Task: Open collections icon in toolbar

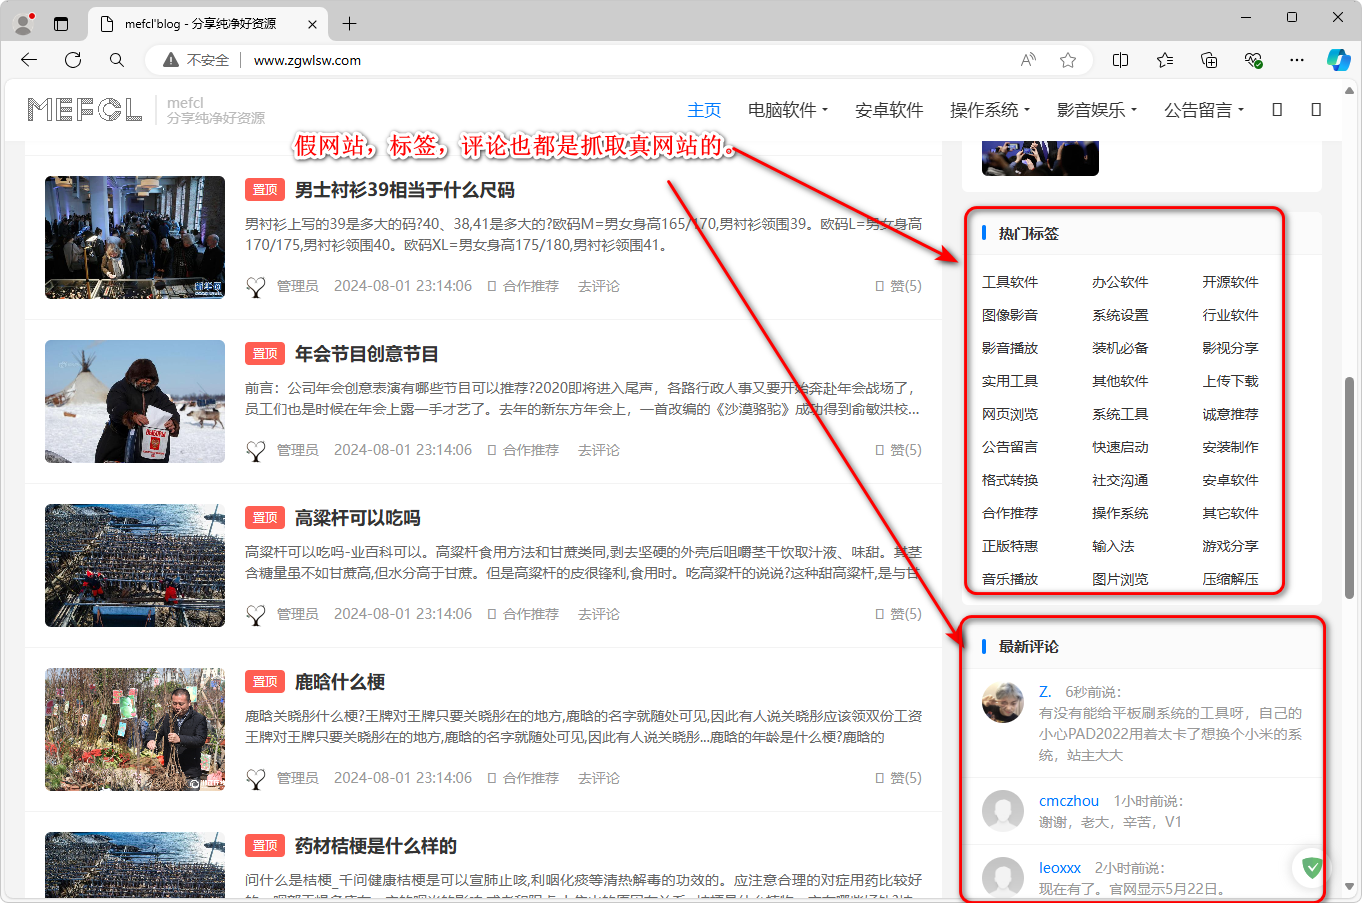Action: 1209,60
